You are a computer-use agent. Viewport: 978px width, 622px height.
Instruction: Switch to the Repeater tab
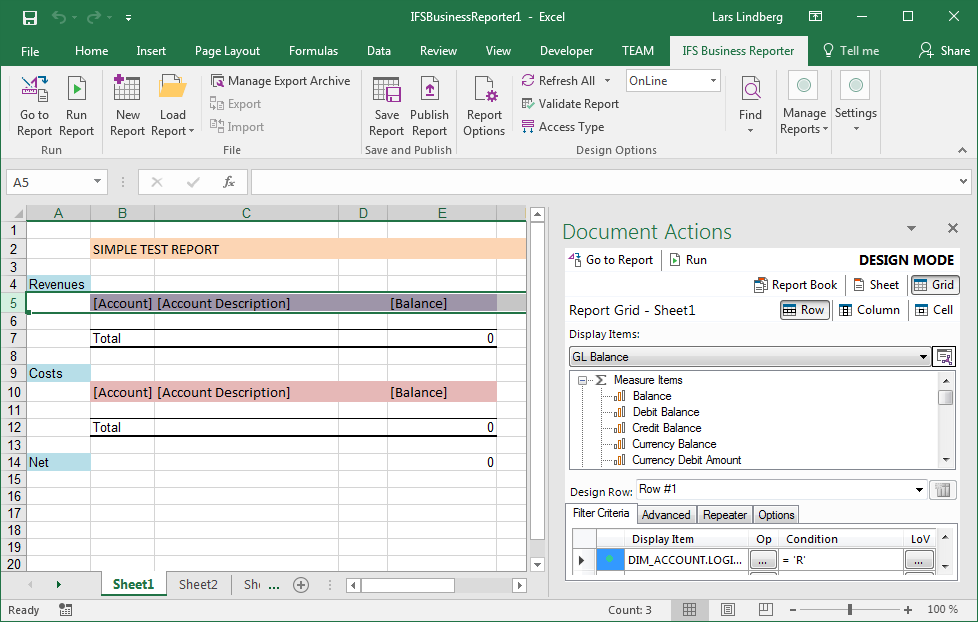pyautogui.click(x=724, y=515)
